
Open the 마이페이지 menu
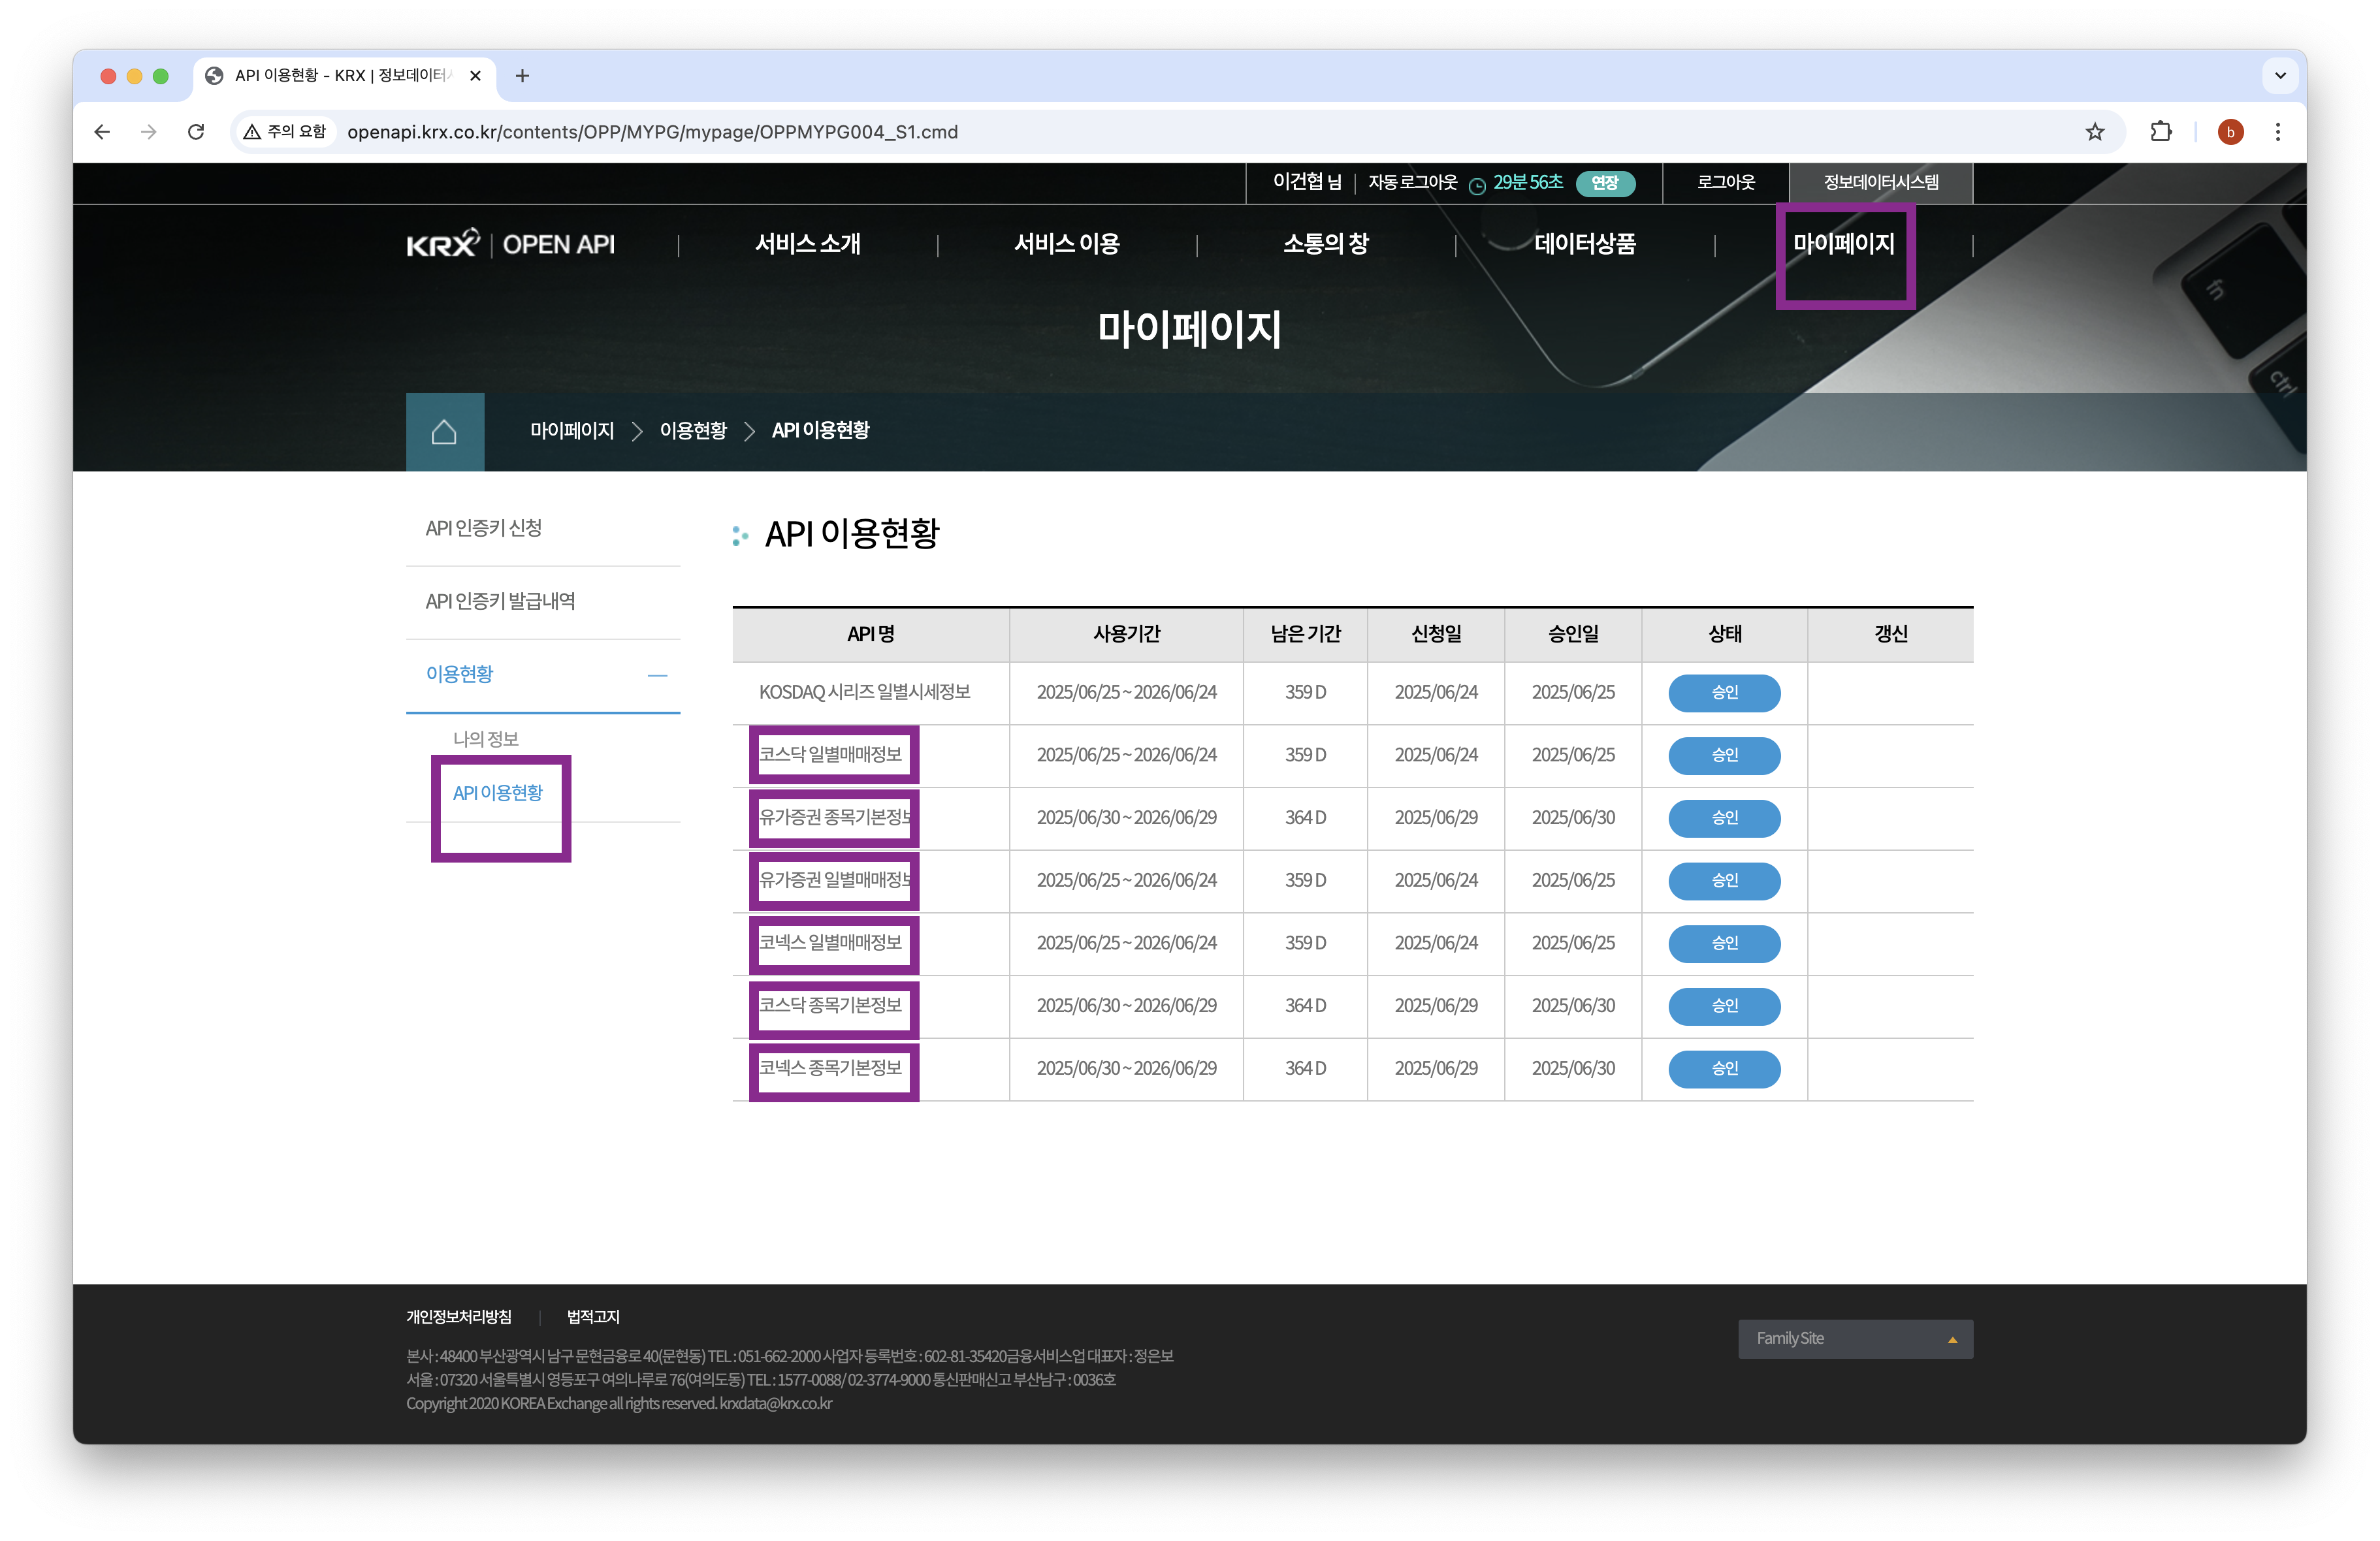(x=1844, y=244)
